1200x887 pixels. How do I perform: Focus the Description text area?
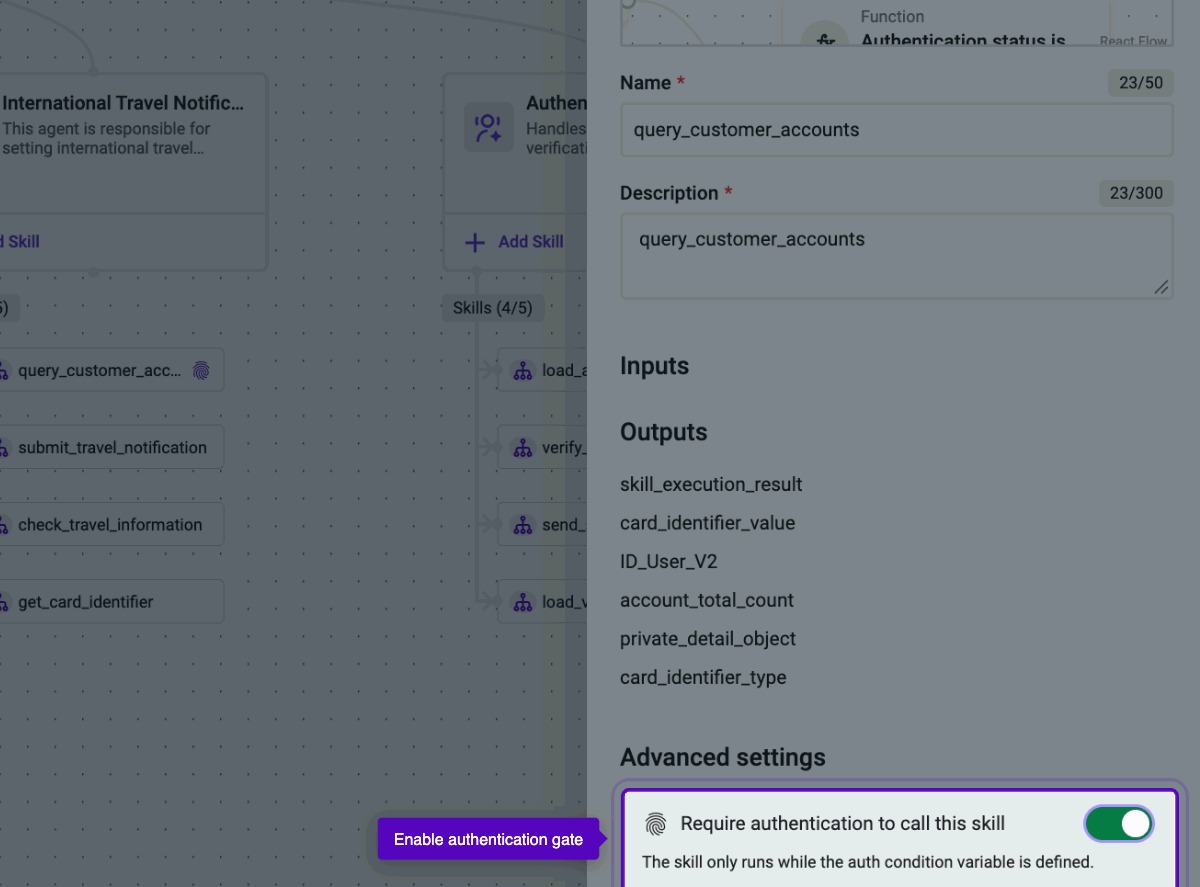(x=896, y=256)
